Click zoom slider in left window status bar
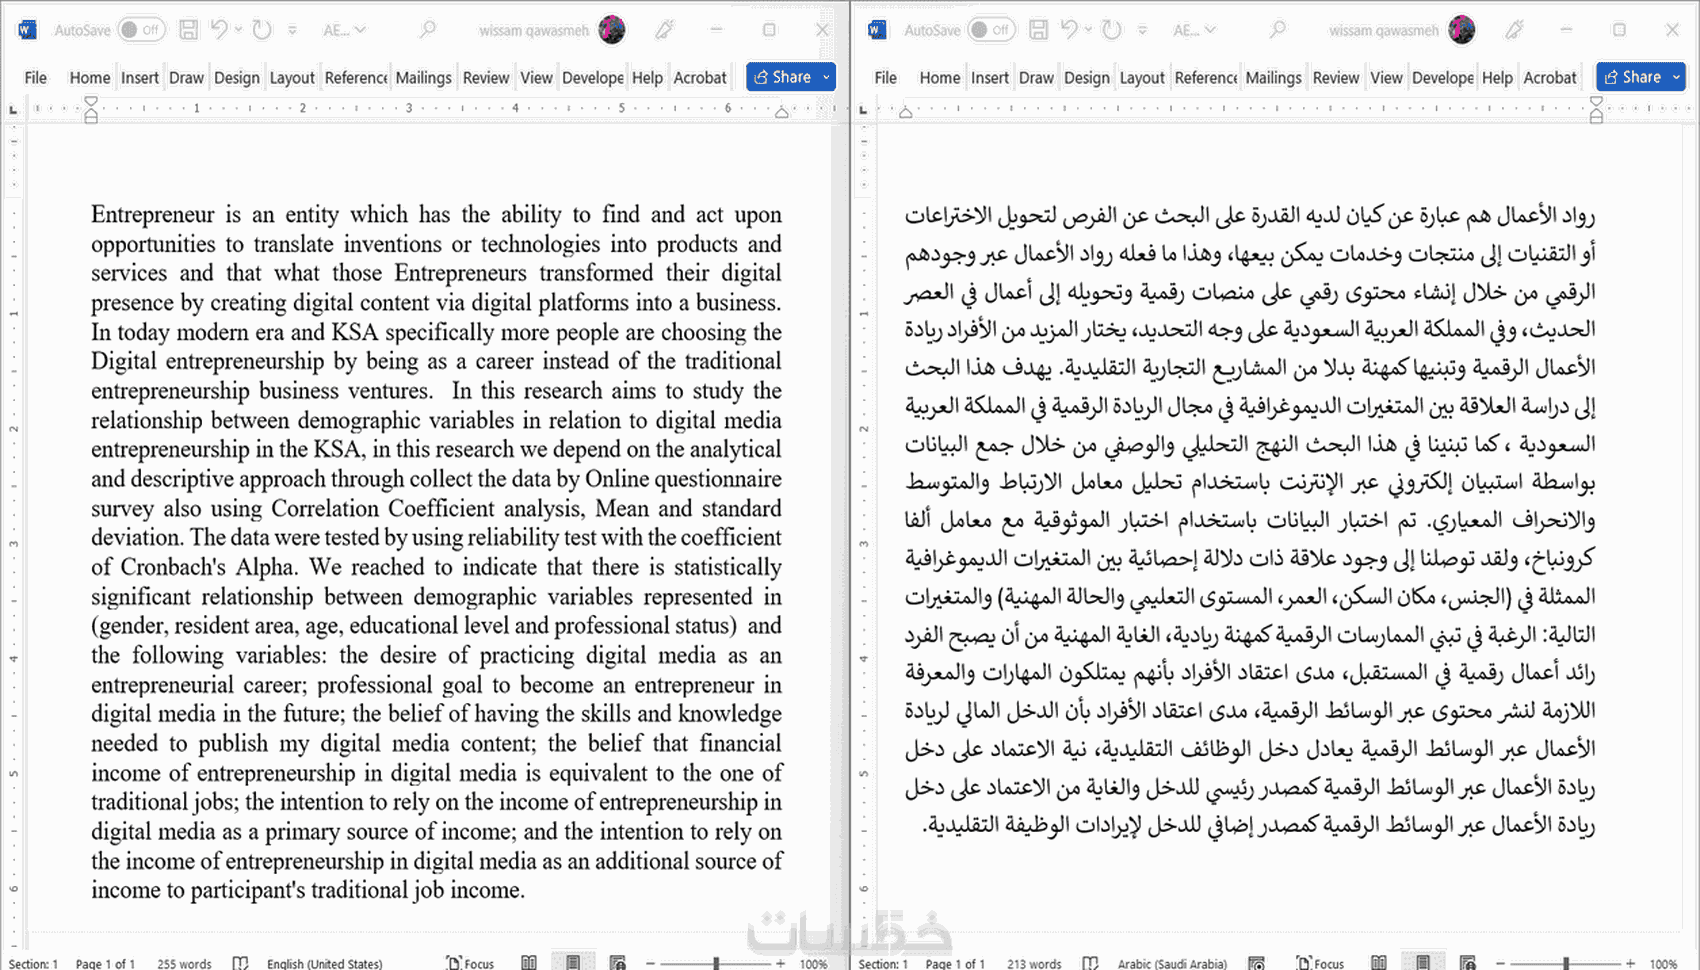Viewport: 1700px width, 970px height. point(716,963)
